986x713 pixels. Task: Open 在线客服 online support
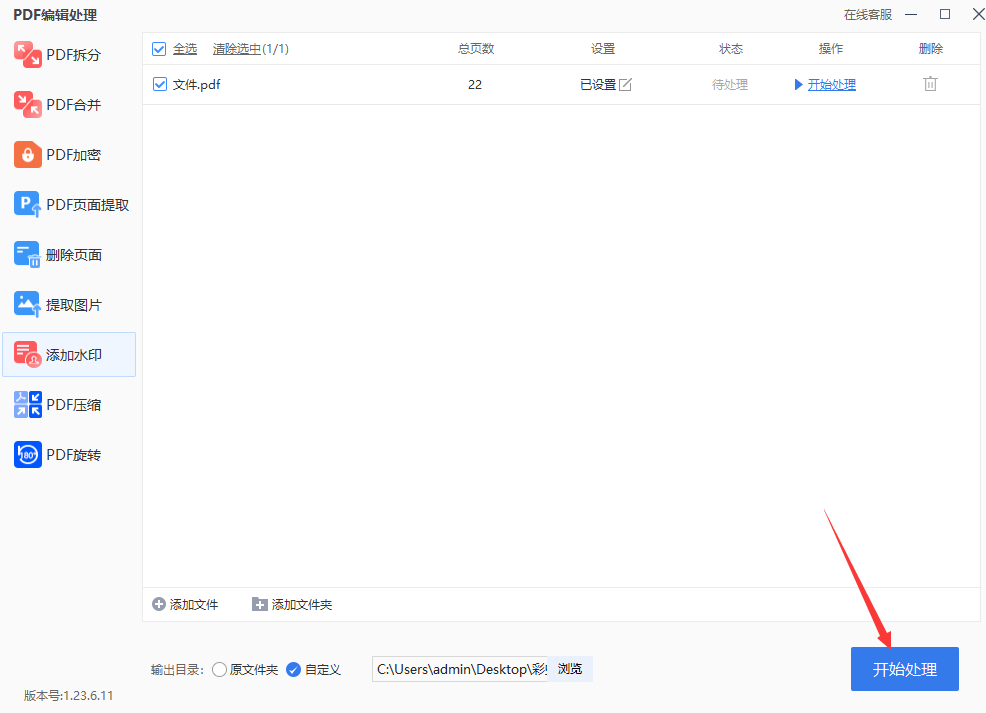868,14
